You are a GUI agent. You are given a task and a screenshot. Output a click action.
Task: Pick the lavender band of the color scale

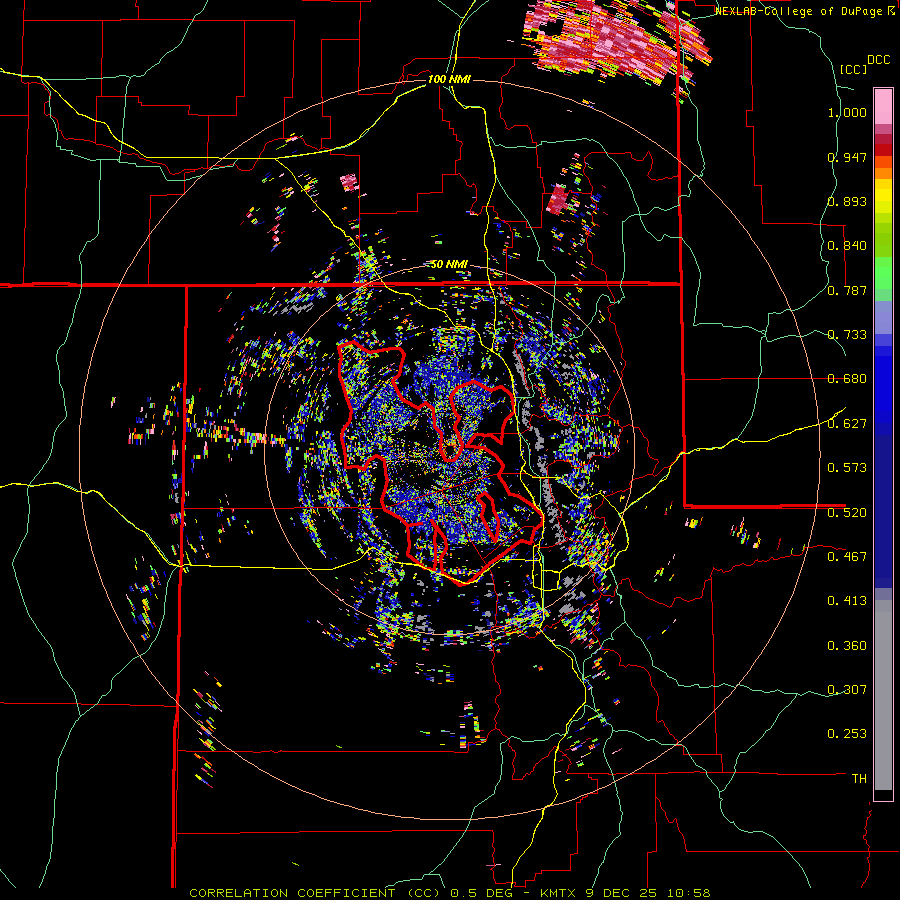883,317
